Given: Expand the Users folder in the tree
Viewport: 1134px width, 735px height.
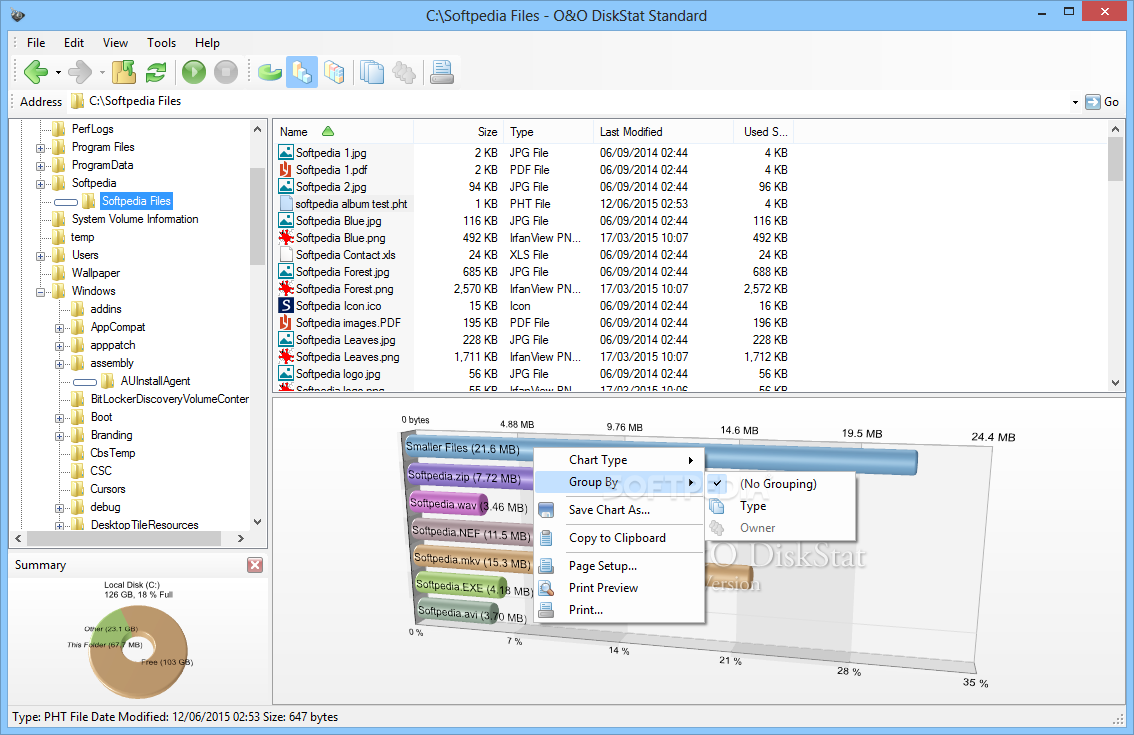Looking at the screenshot, I should [x=41, y=255].
